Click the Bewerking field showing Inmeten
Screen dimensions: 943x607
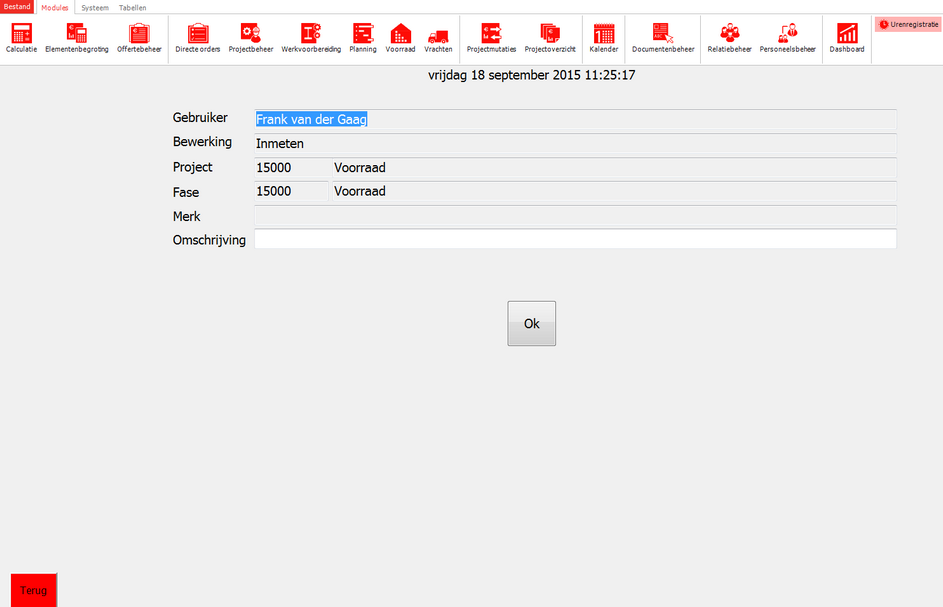click(x=576, y=143)
